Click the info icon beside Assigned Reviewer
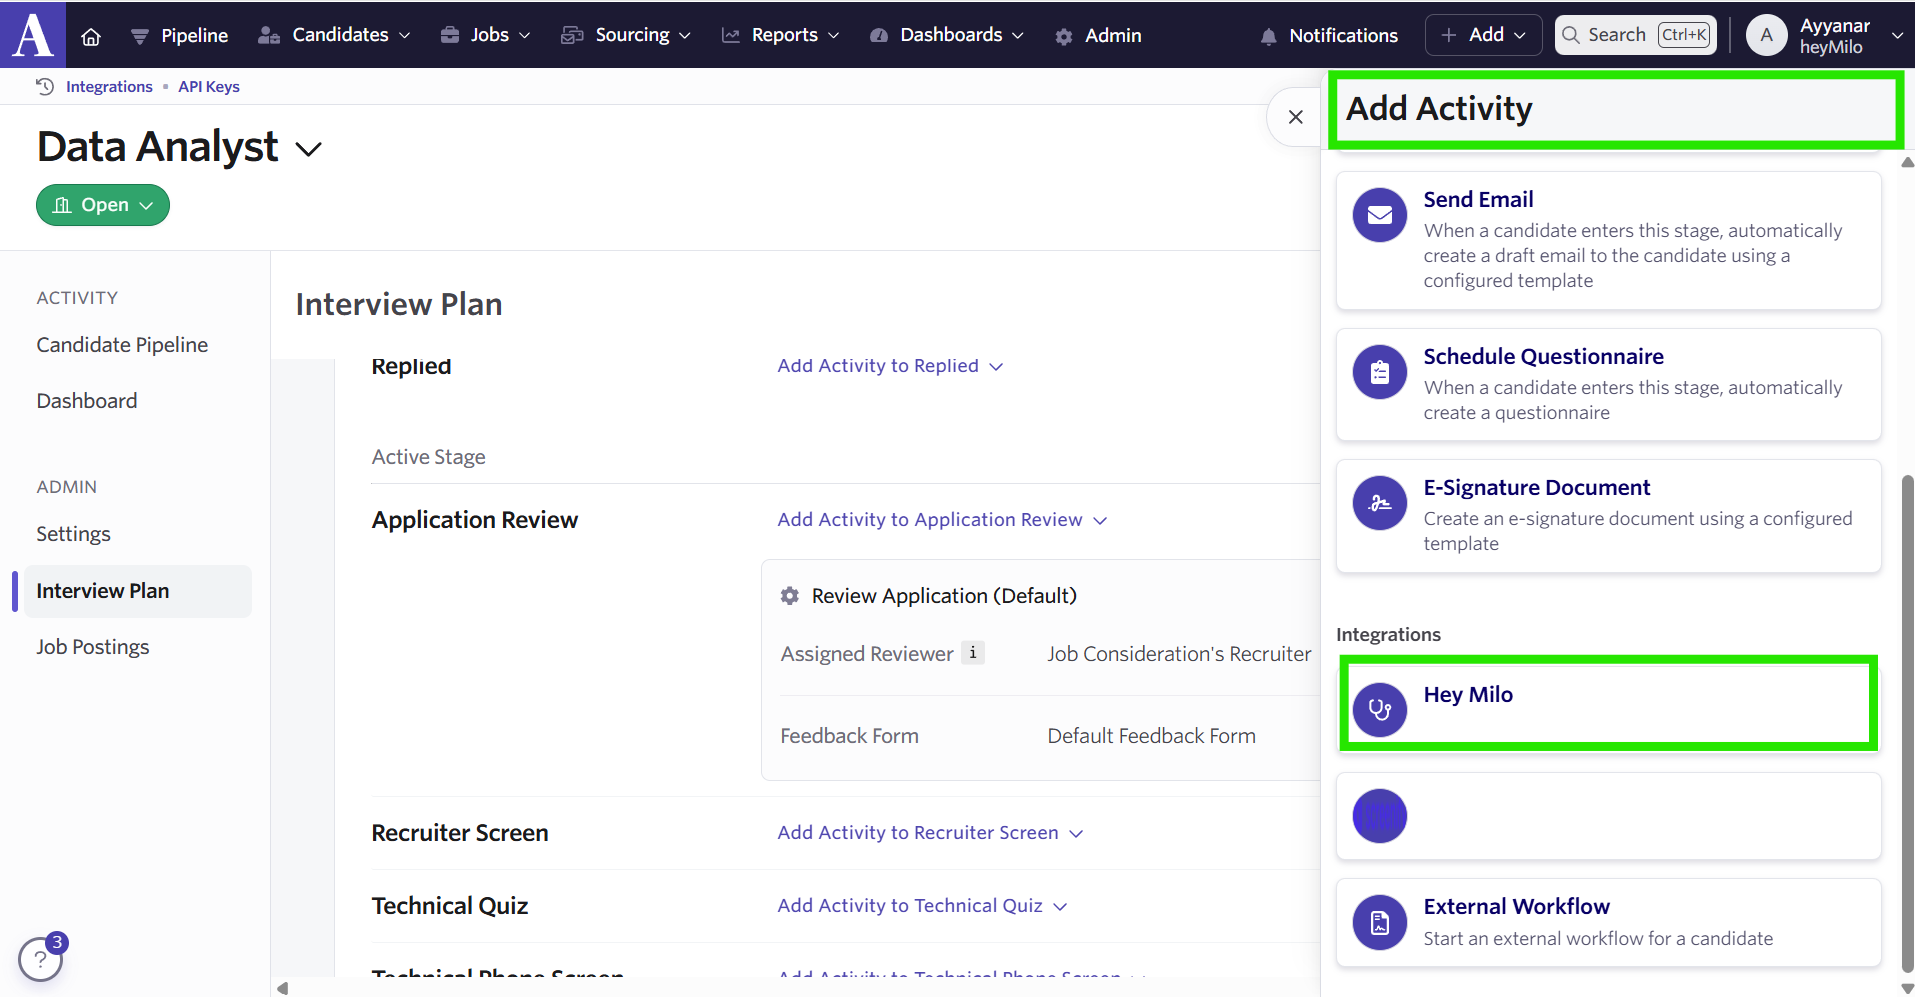The width and height of the screenshot is (1915, 997). pos(972,653)
